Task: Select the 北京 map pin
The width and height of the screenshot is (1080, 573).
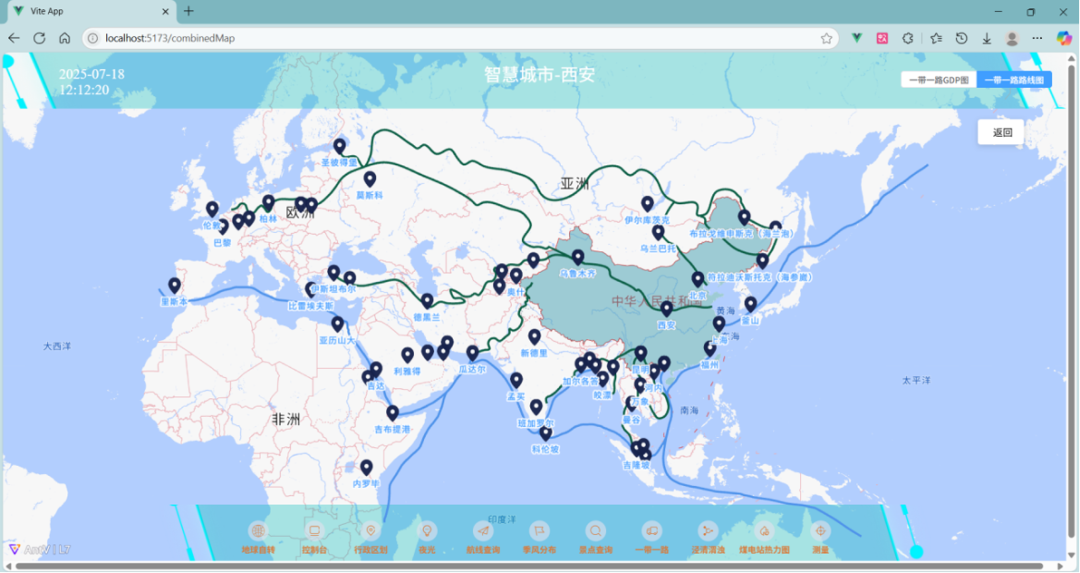Action: coord(698,279)
